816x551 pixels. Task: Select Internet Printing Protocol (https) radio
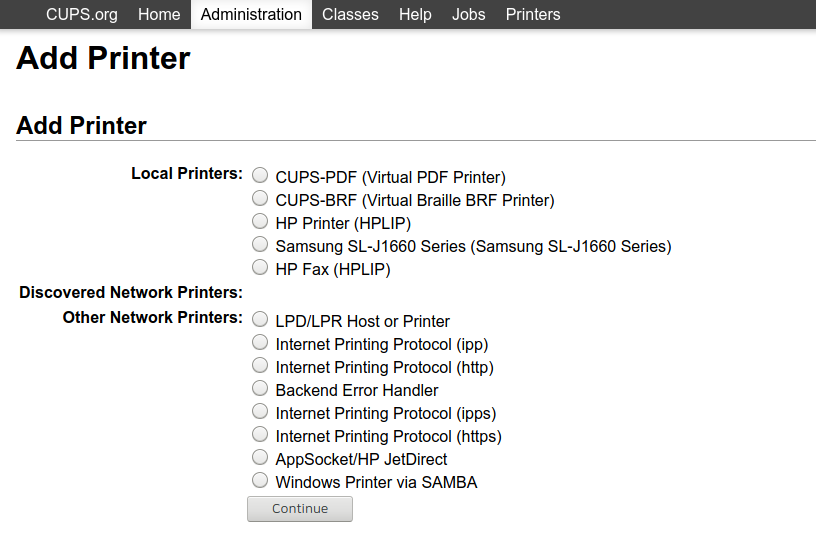click(x=260, y=435)
